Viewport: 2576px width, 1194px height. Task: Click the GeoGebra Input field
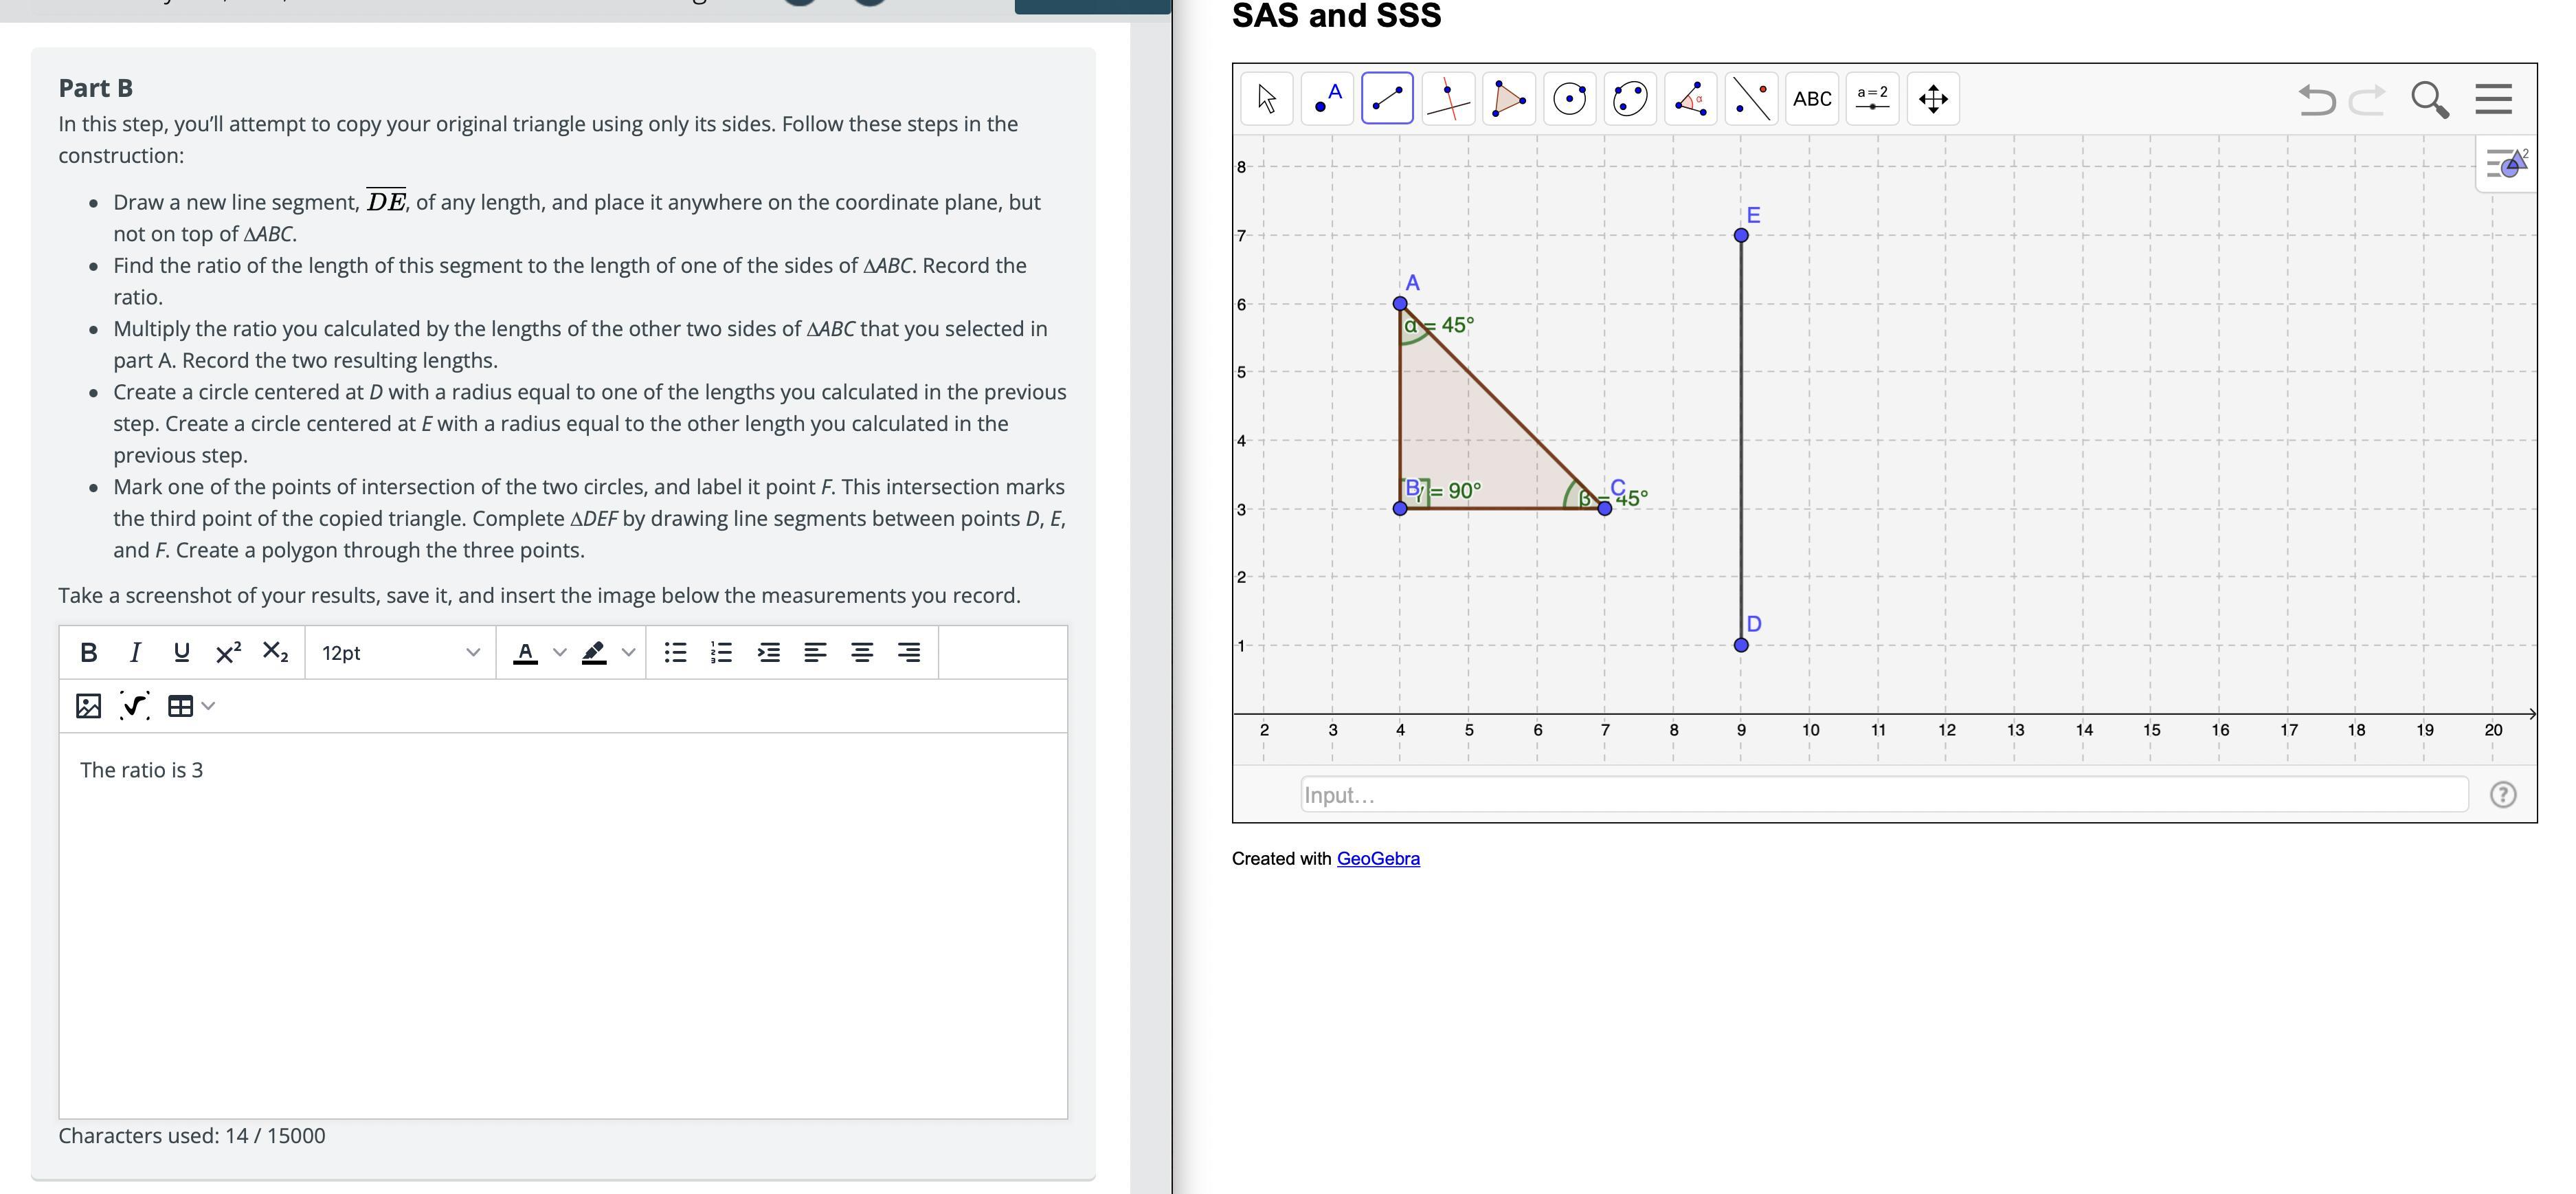(x=1883, y=795)
